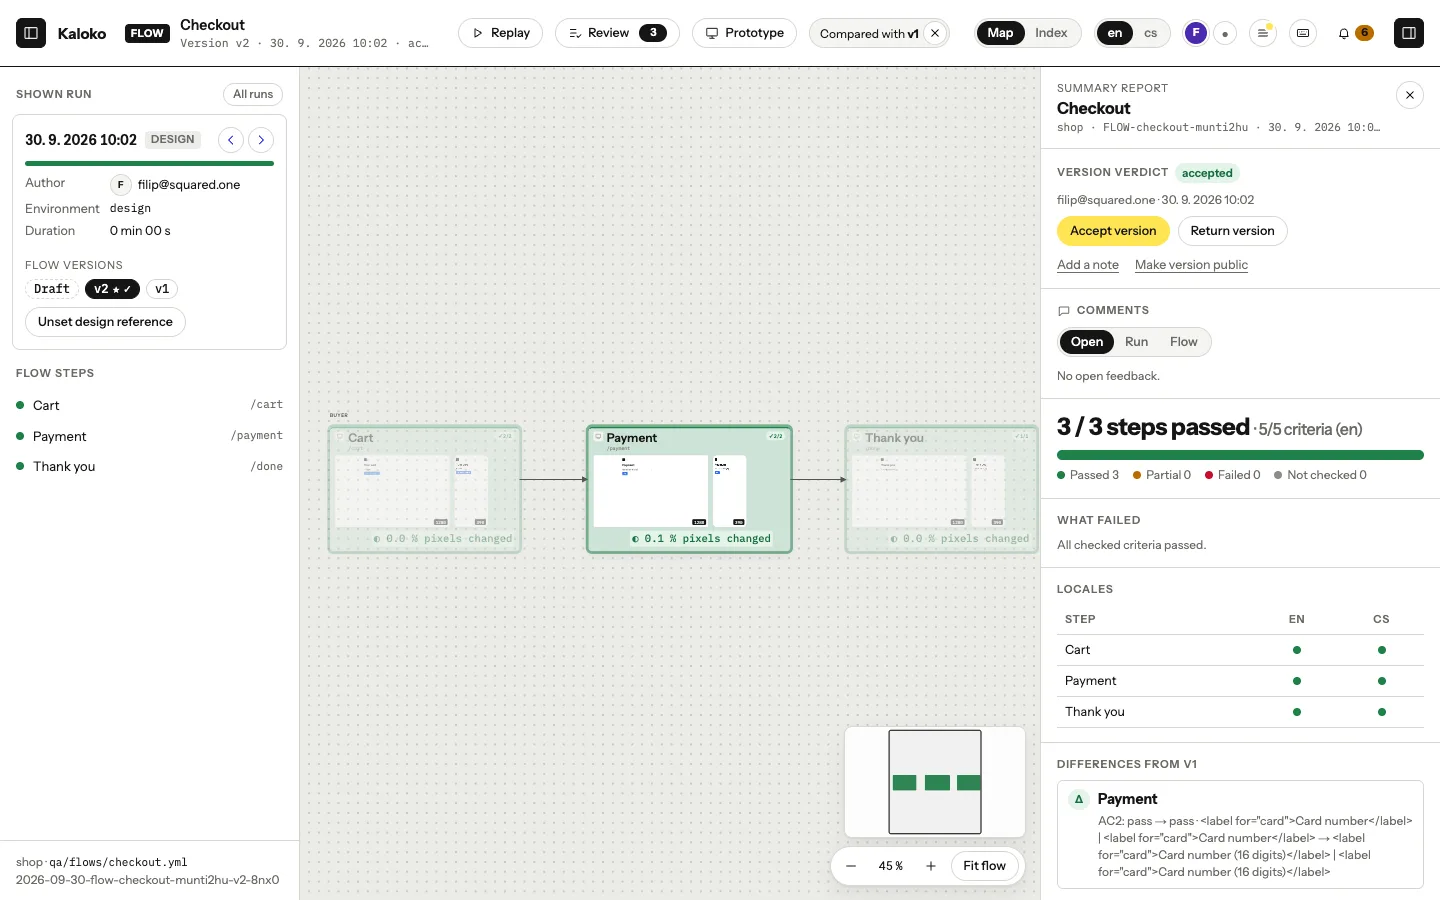
Task: Select the Thank you flow step in list
Action: coord(149,466)
